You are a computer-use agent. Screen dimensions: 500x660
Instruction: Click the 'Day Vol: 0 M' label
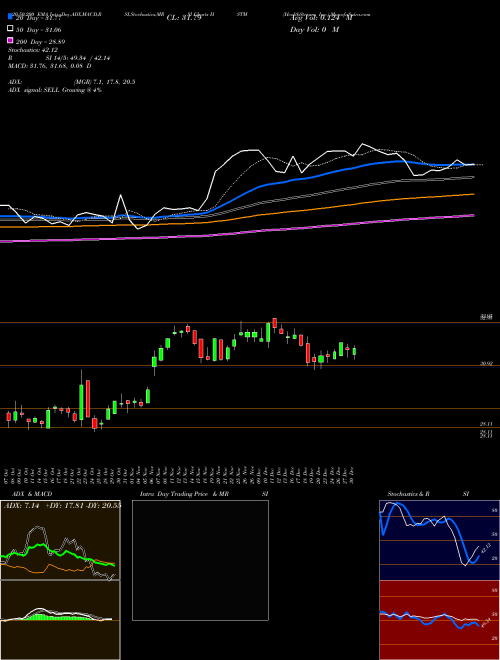click(x=314, y=30)
